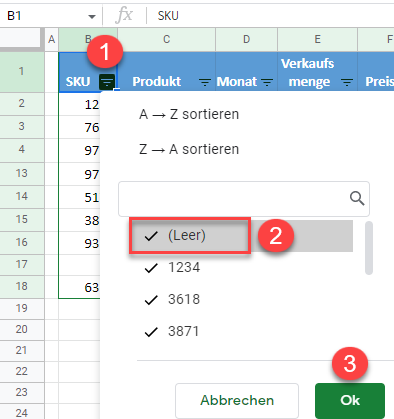The width and height of the screenshot is (394, 419).
Task: Open the SKU column filter icon
Action: [x=107, y=82]
